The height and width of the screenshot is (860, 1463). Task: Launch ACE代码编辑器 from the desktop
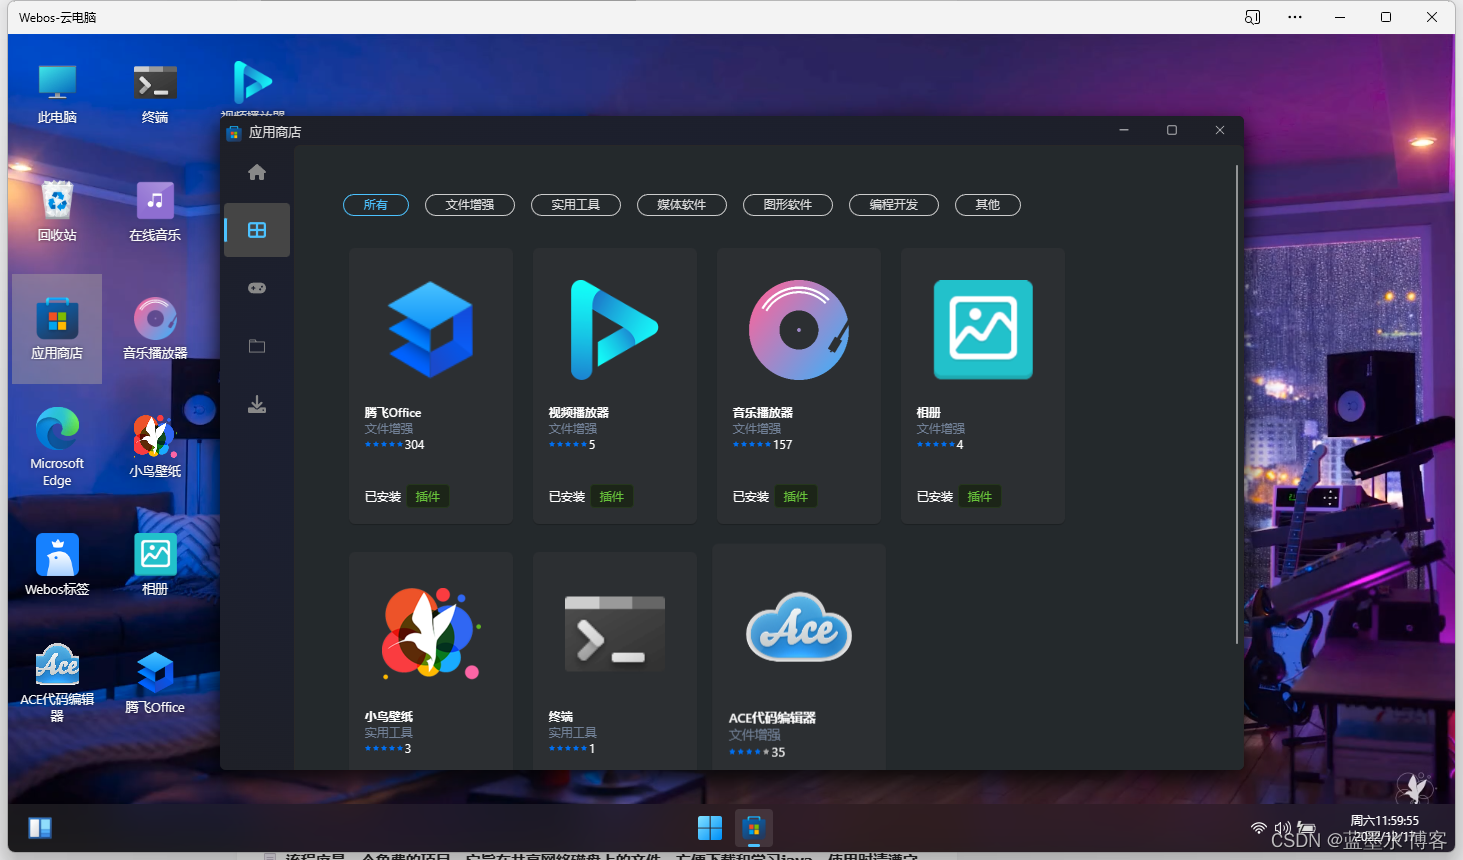(x=57, y=683)
